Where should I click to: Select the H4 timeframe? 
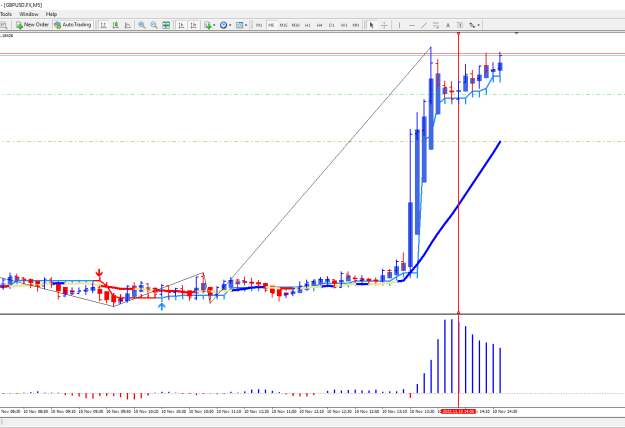[320, 25]
